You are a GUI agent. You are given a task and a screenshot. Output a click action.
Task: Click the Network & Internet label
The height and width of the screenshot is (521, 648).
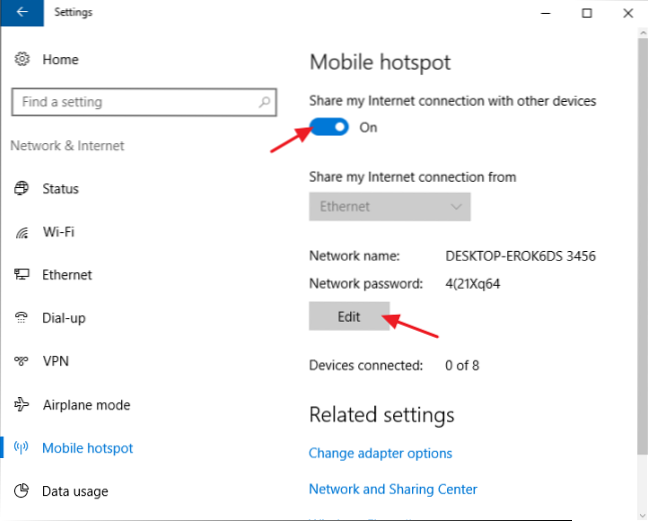tap(67, 145)
